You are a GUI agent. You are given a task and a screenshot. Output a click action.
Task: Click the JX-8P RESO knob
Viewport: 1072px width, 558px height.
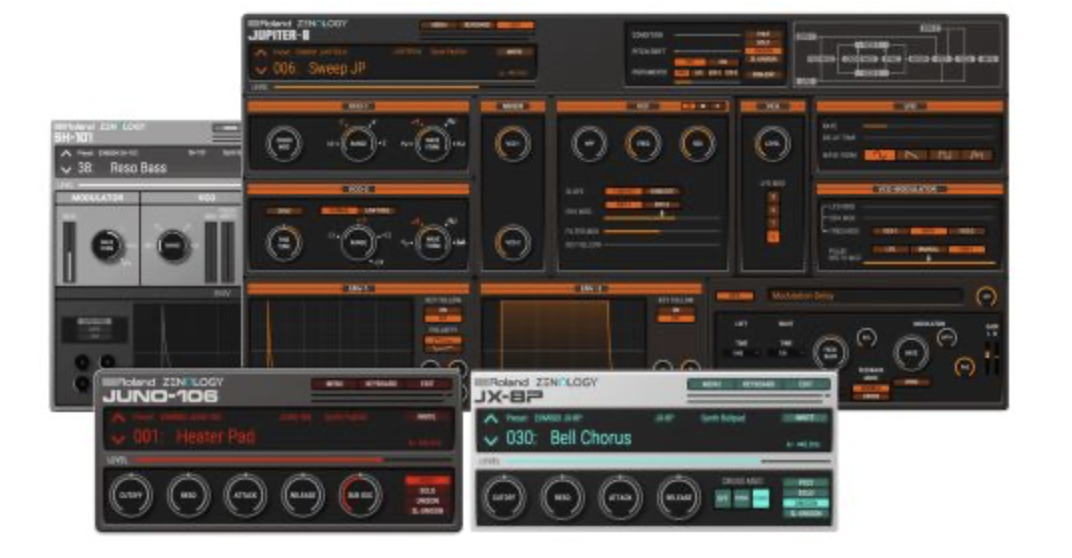[562, 498]
